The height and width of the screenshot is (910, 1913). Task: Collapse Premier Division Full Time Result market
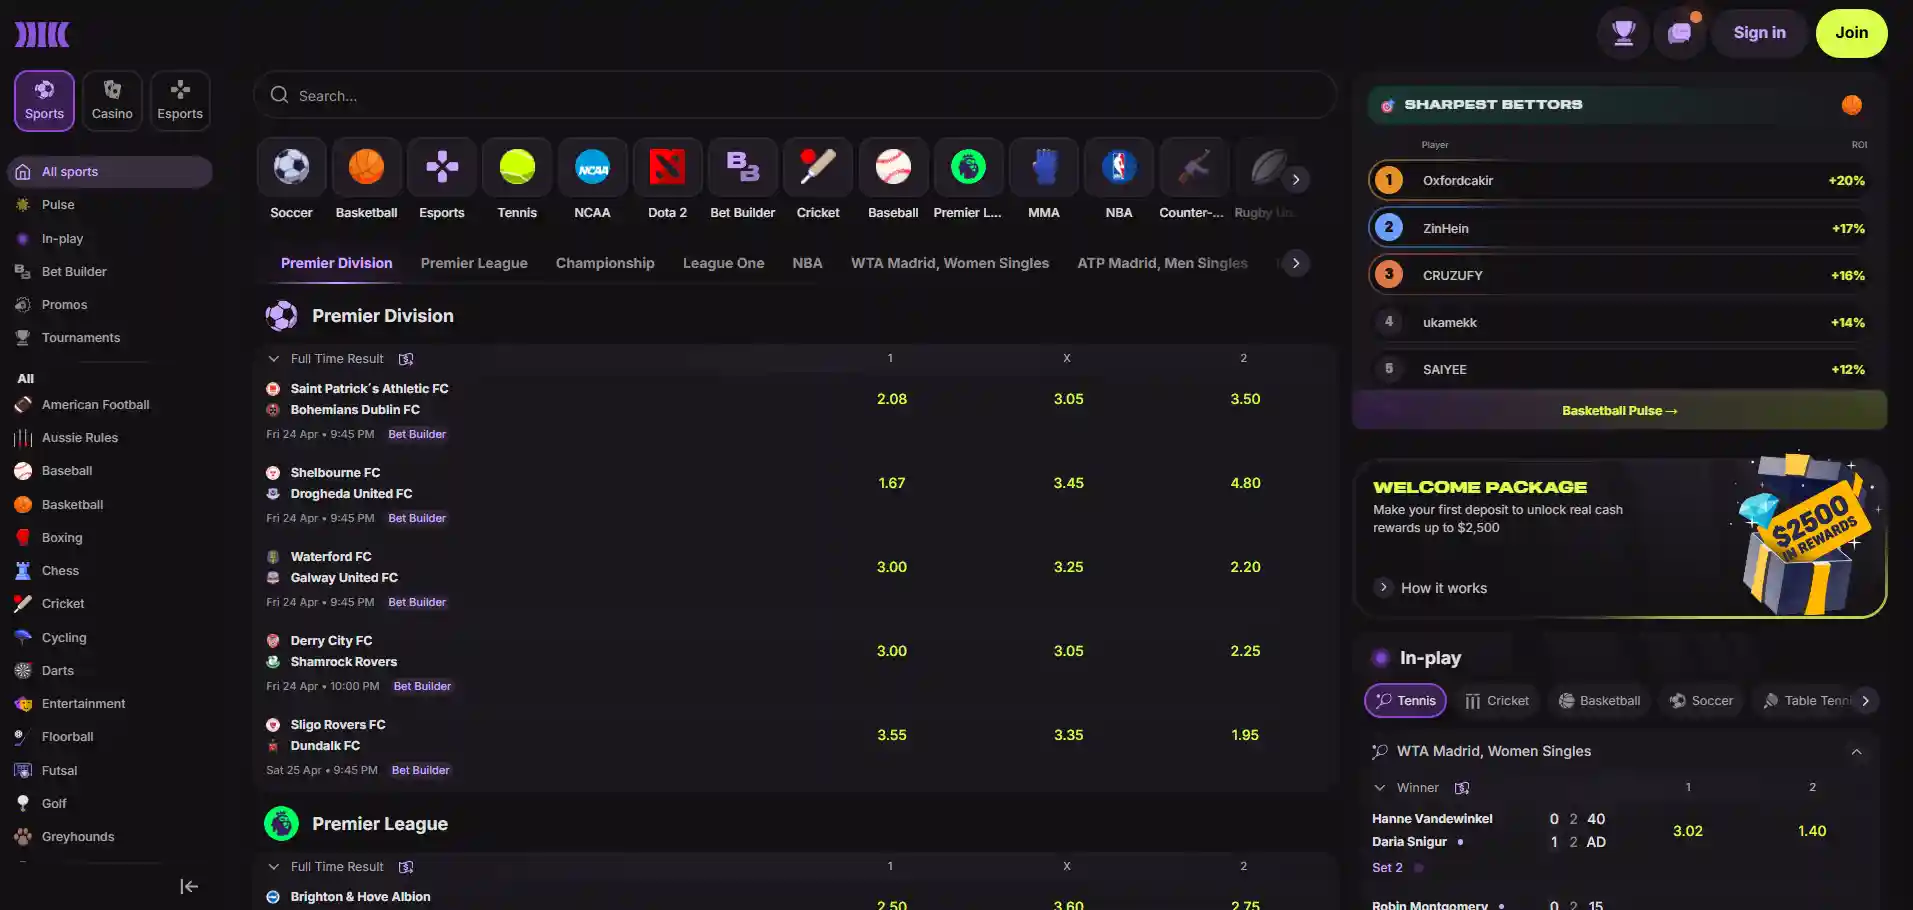pyautogui.click(x=273, y=359)
